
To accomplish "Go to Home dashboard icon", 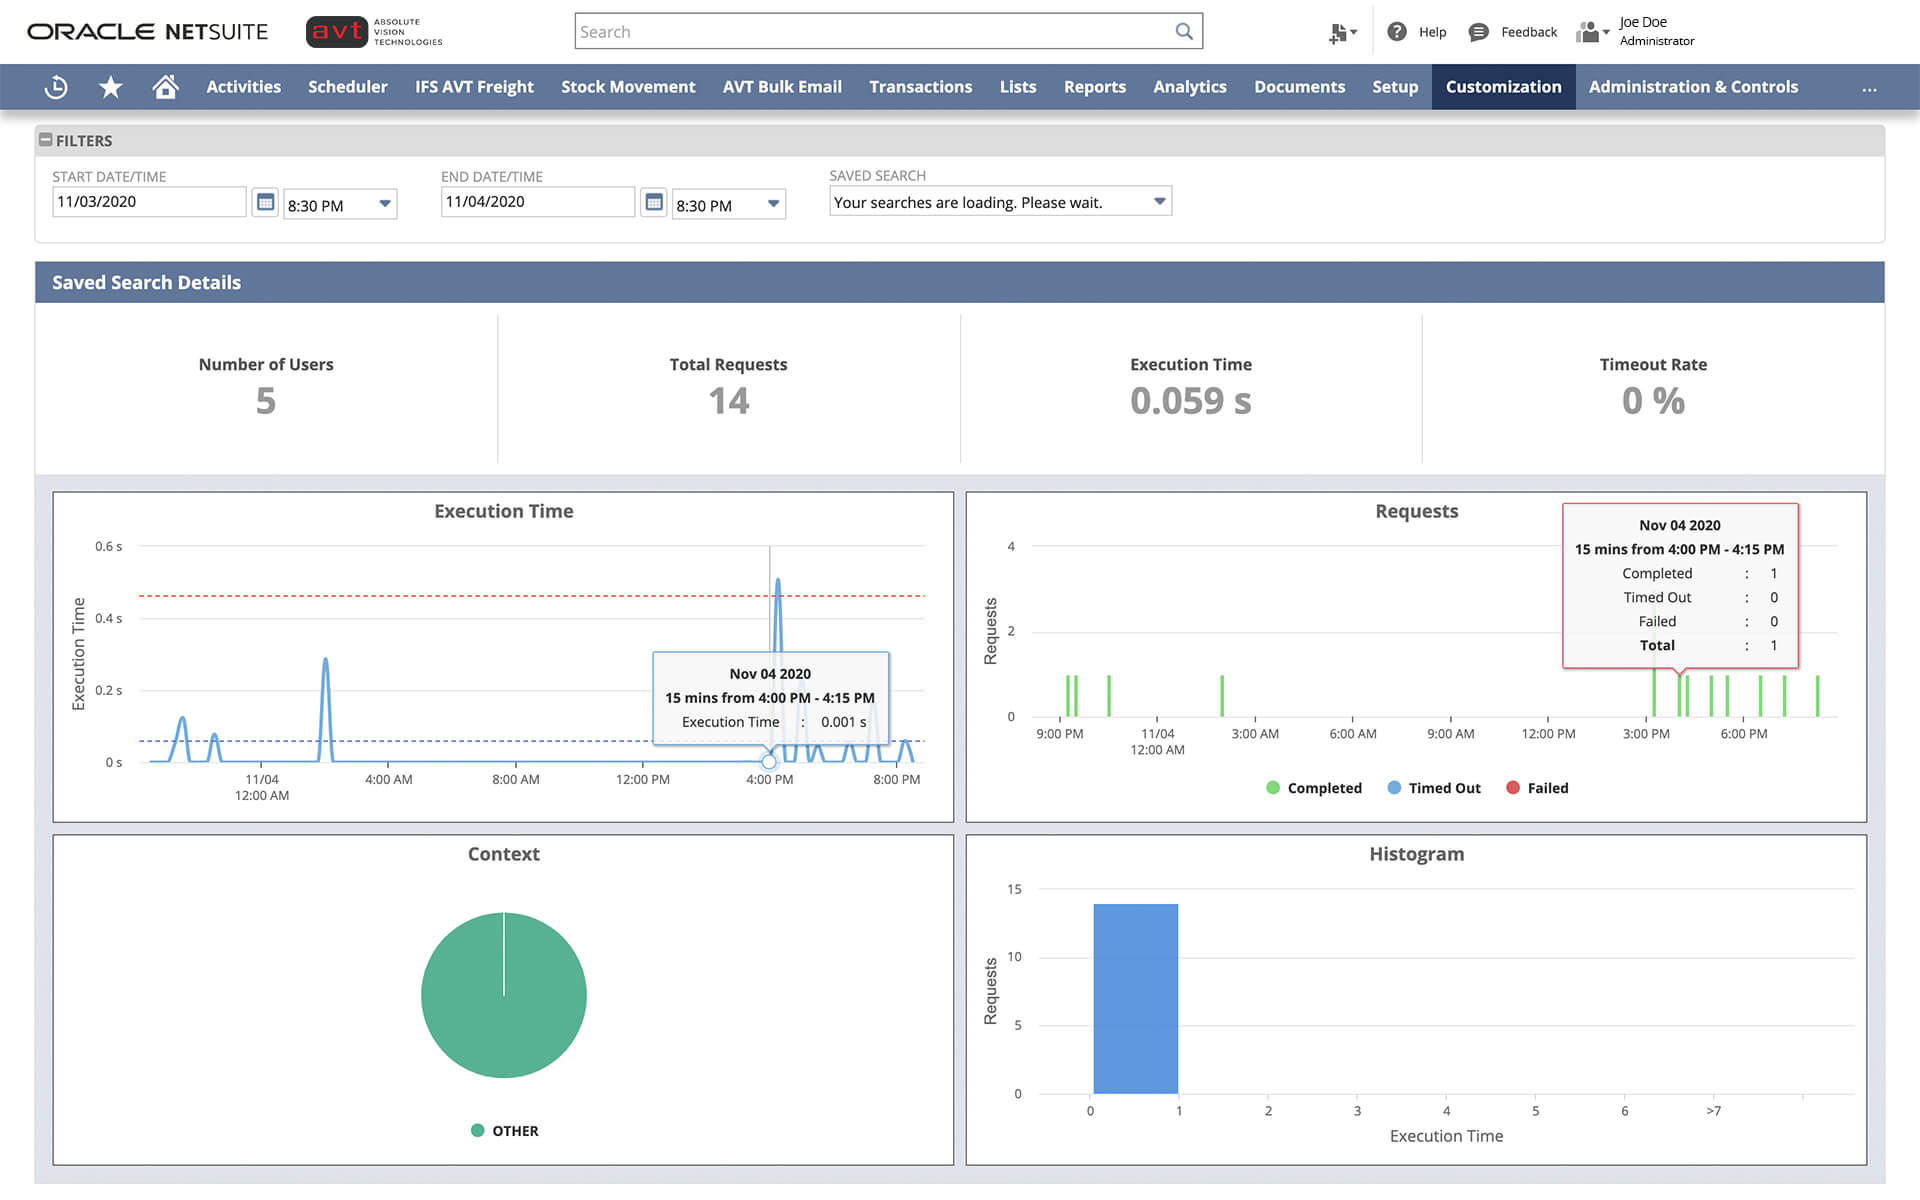I will click(x=165, y=87).
